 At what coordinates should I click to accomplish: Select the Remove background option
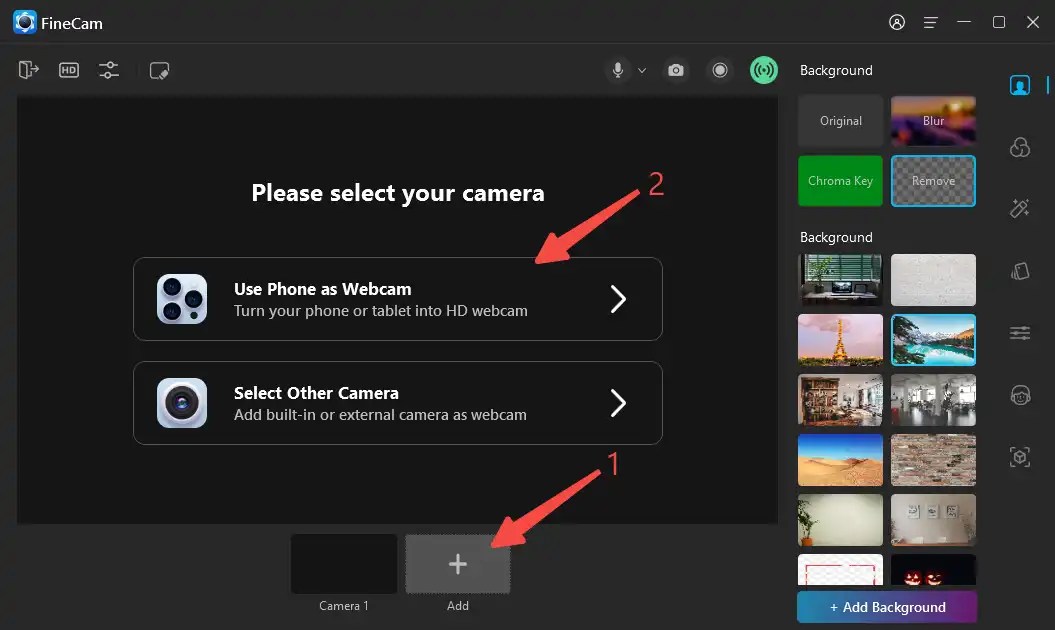coord(933,181)
